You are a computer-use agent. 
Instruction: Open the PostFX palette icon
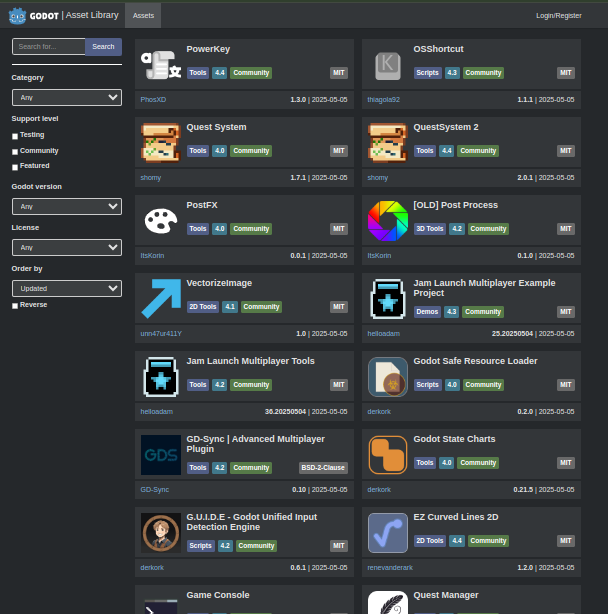pyautogui.click(x=161, y=220)
